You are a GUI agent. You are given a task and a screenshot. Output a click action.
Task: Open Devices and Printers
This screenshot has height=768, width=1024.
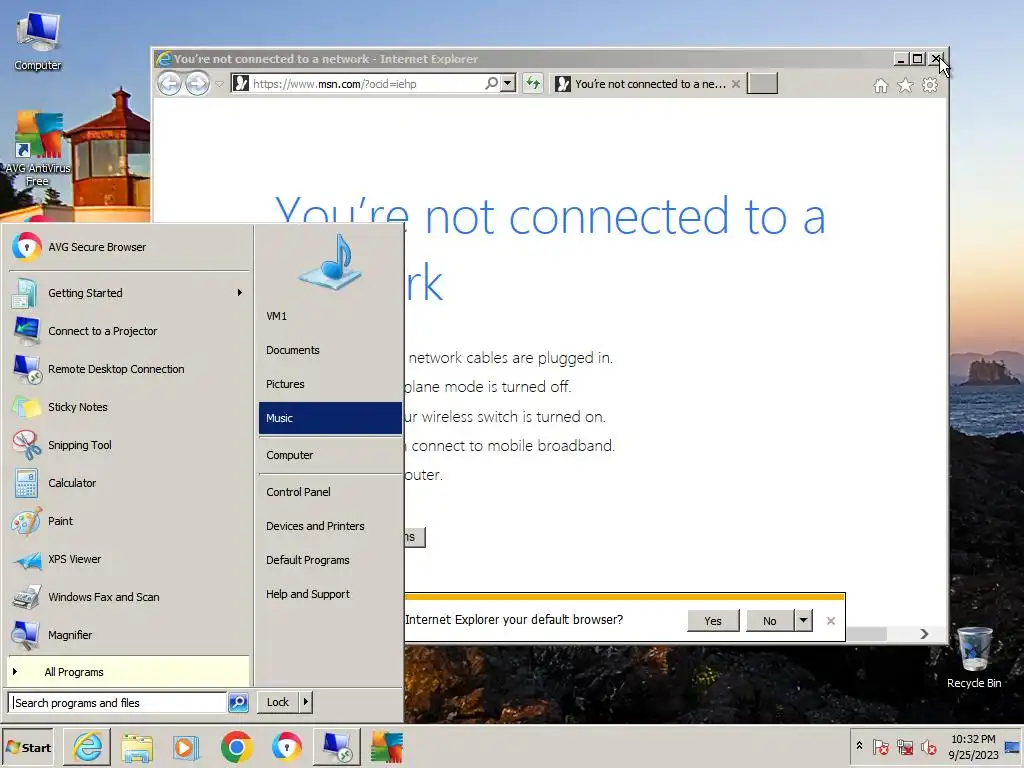click(x=330, y=526)
